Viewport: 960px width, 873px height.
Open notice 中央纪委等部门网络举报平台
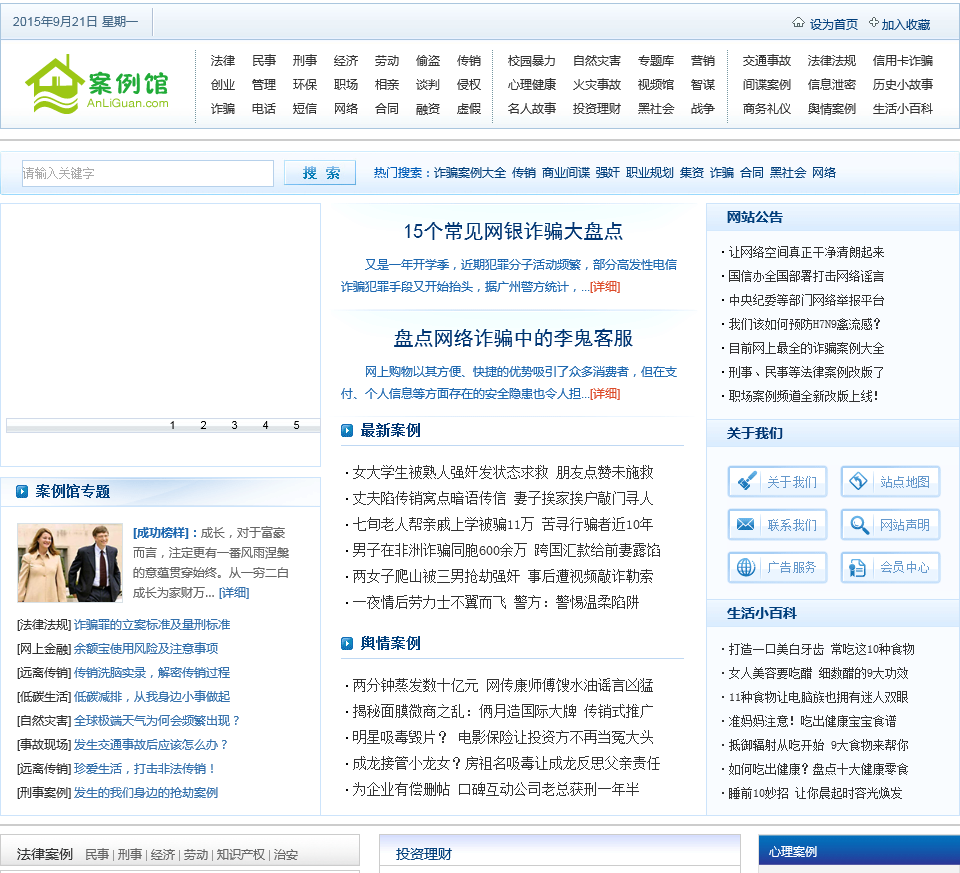click(x=806, y=300)
